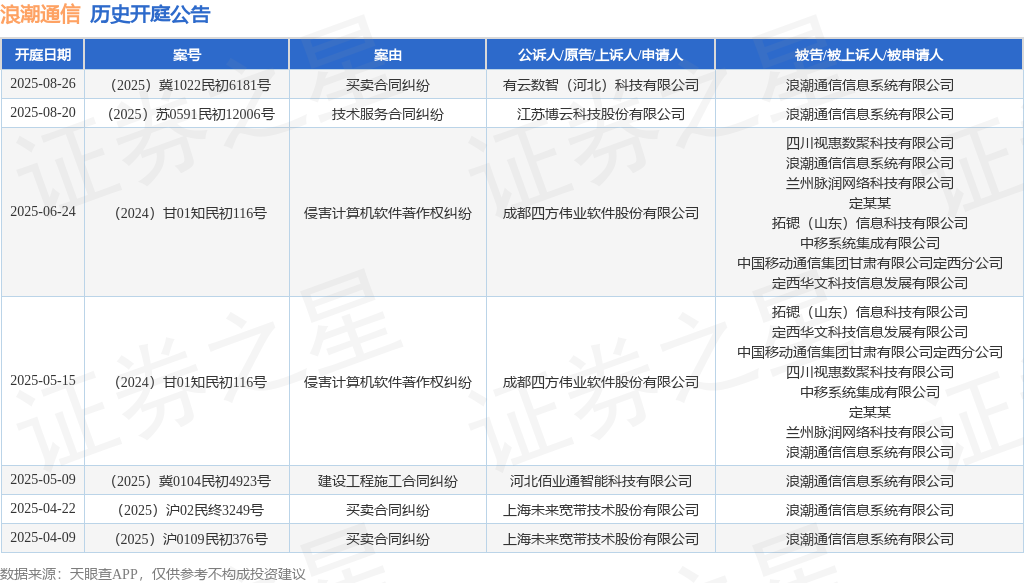Screen dimensions: 1024x583
Task: Select the 案号 column header
Action: 187,55
